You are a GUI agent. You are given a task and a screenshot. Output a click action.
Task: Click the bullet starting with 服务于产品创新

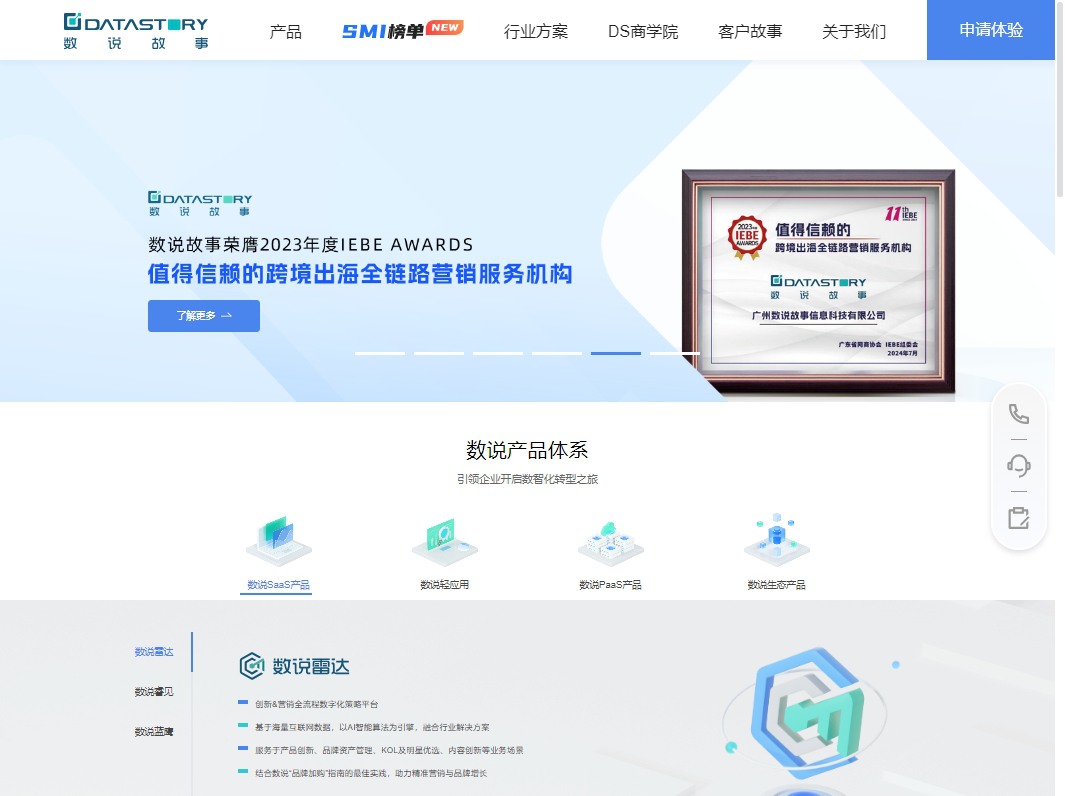(389, 750)
